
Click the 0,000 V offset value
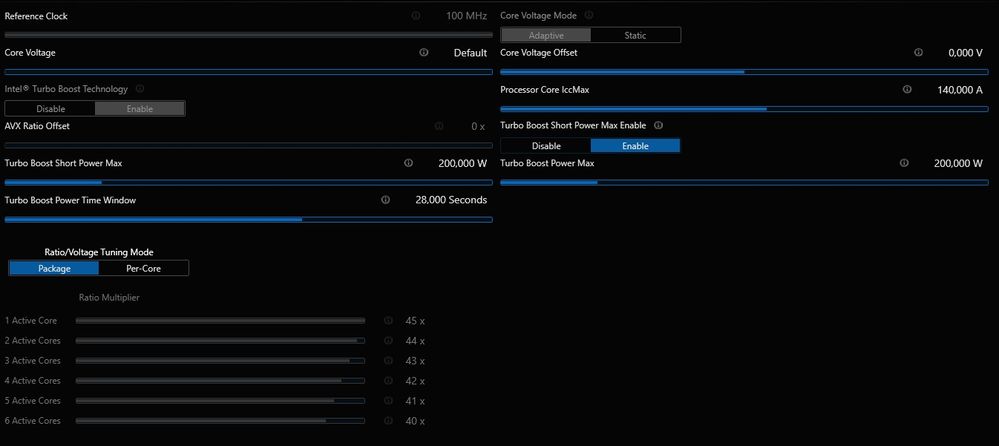[965, 53]
